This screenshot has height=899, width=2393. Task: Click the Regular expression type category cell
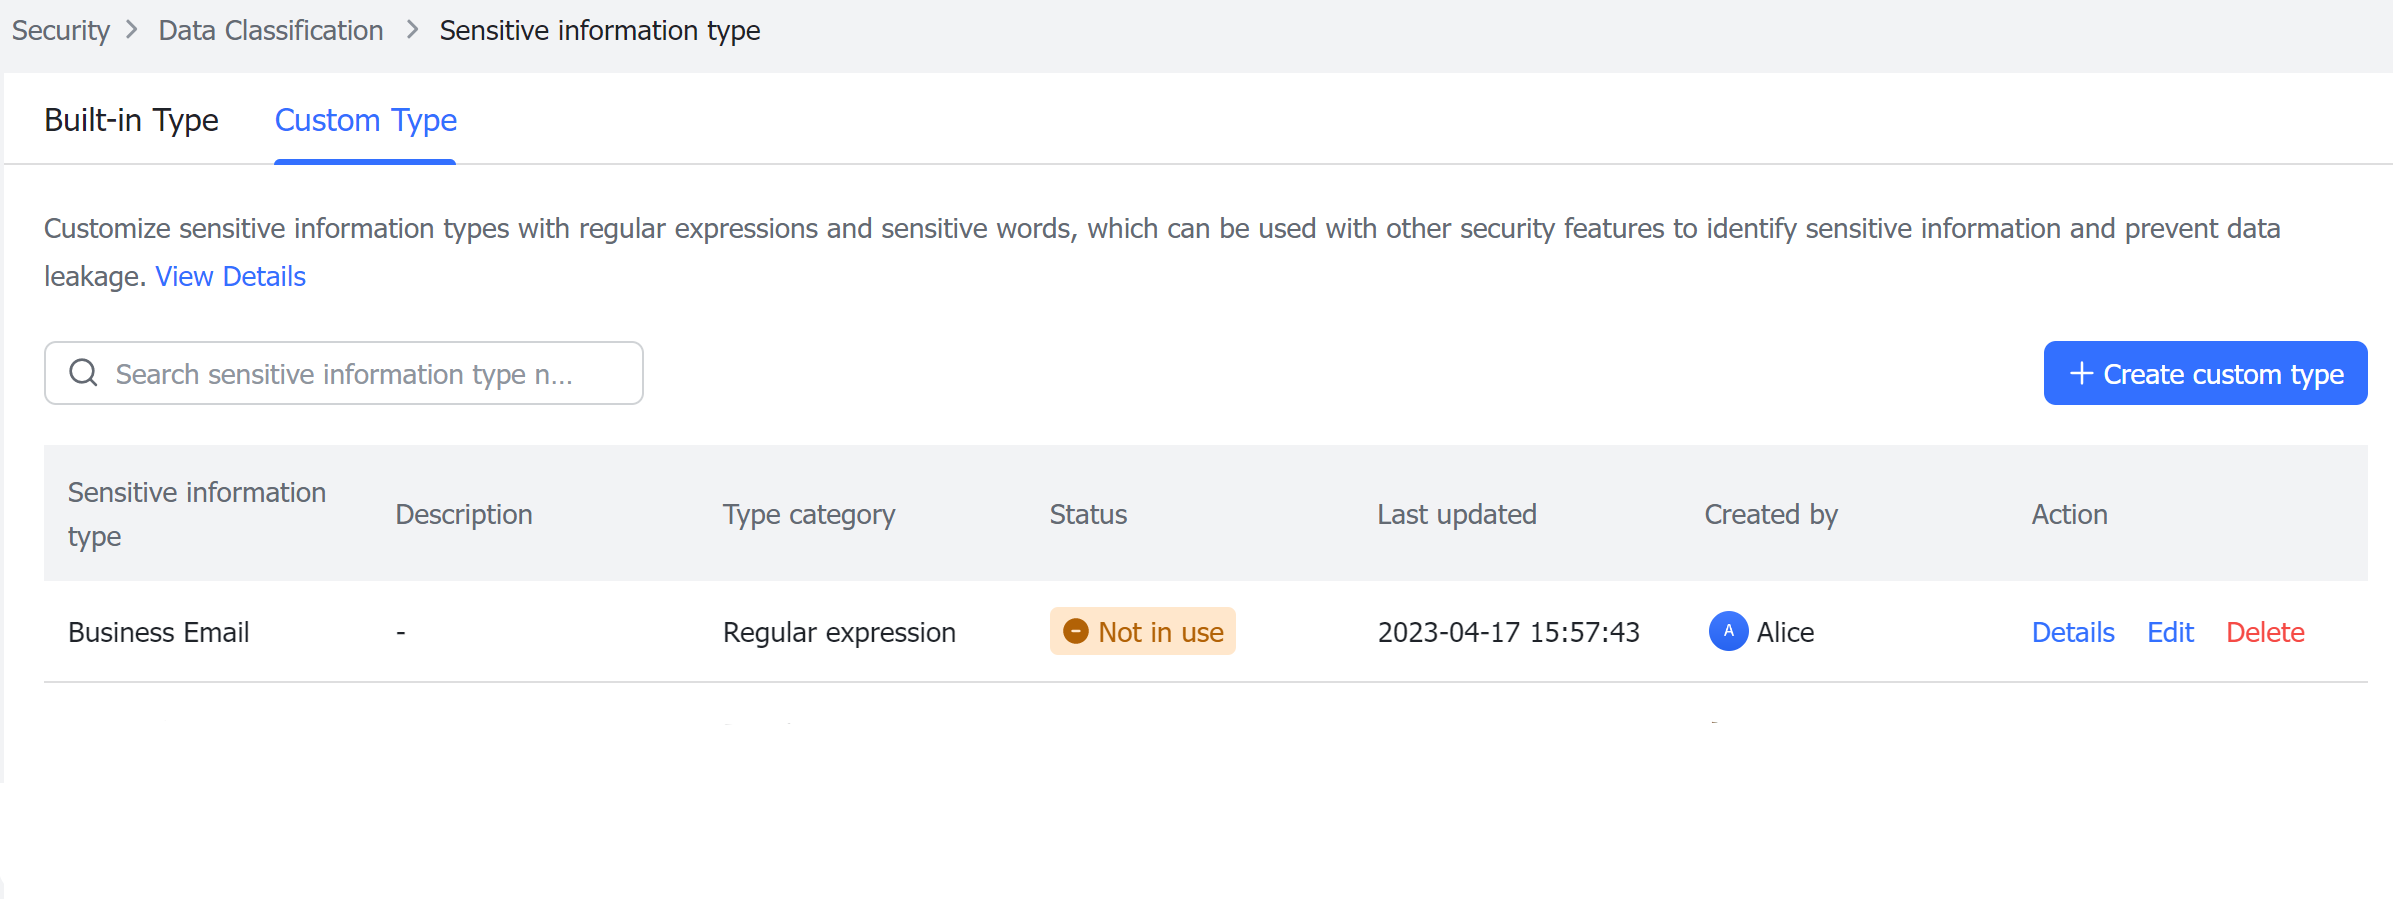839,631
